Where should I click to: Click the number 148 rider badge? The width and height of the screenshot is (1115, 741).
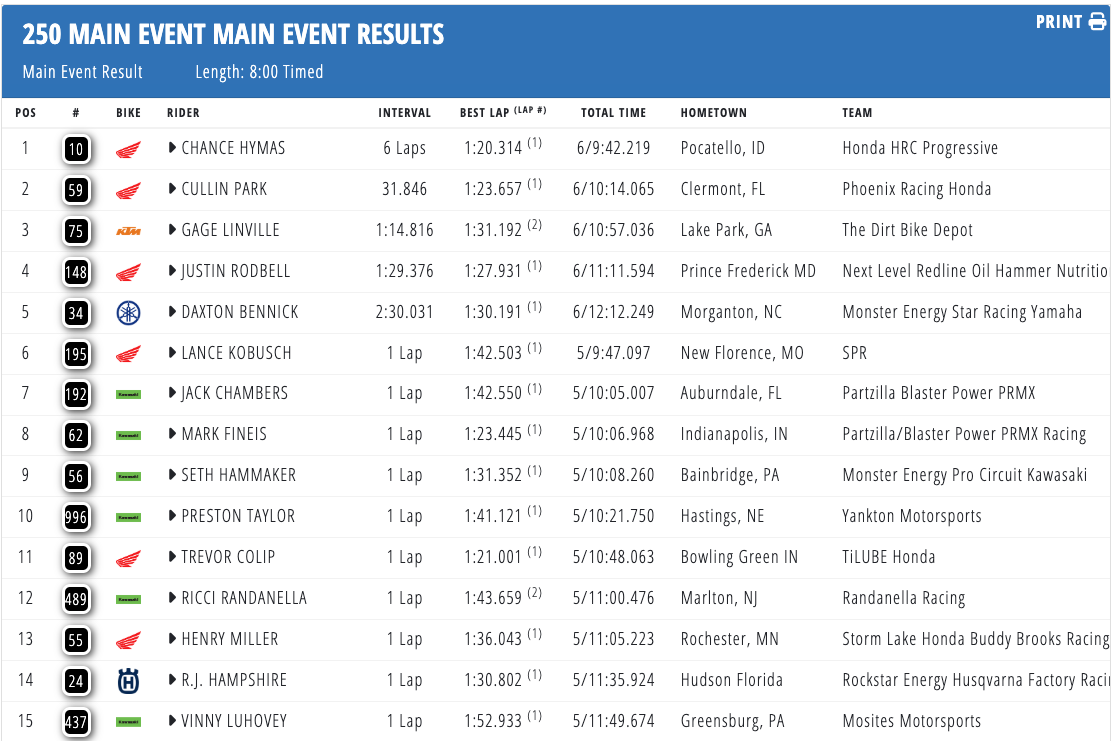point(76,272)
